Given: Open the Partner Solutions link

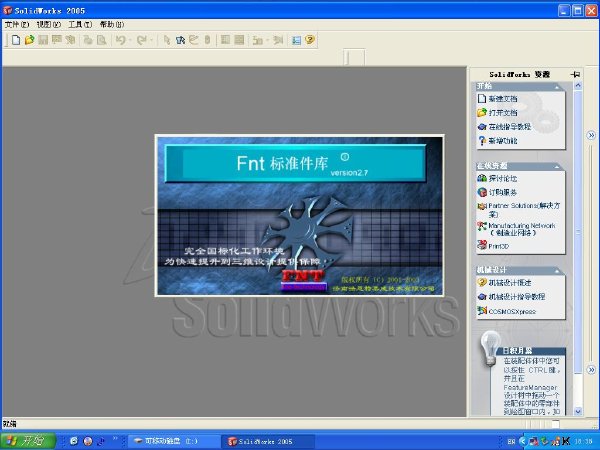Looking at the screenshot, I should [x=524, y=210].
